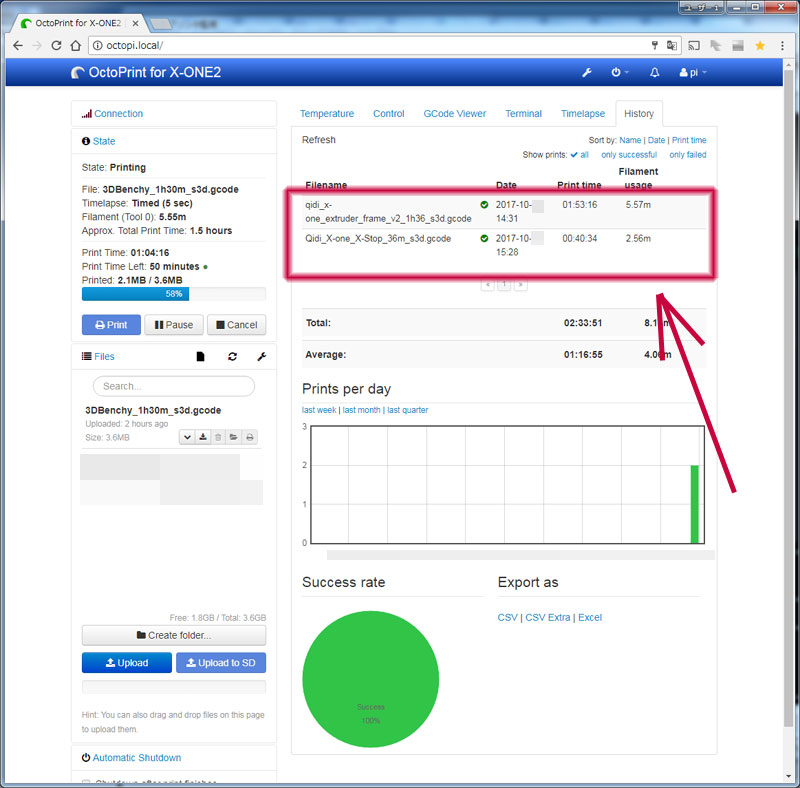
Task: Show prints for last quarter
Action: point(408,410)
